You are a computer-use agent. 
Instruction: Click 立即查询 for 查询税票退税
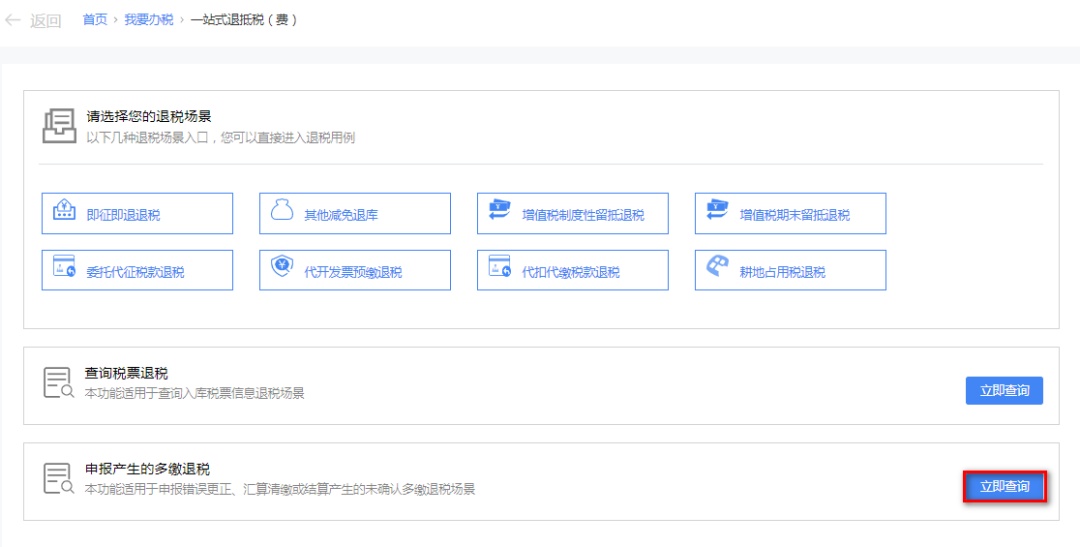click(1004, 390)
